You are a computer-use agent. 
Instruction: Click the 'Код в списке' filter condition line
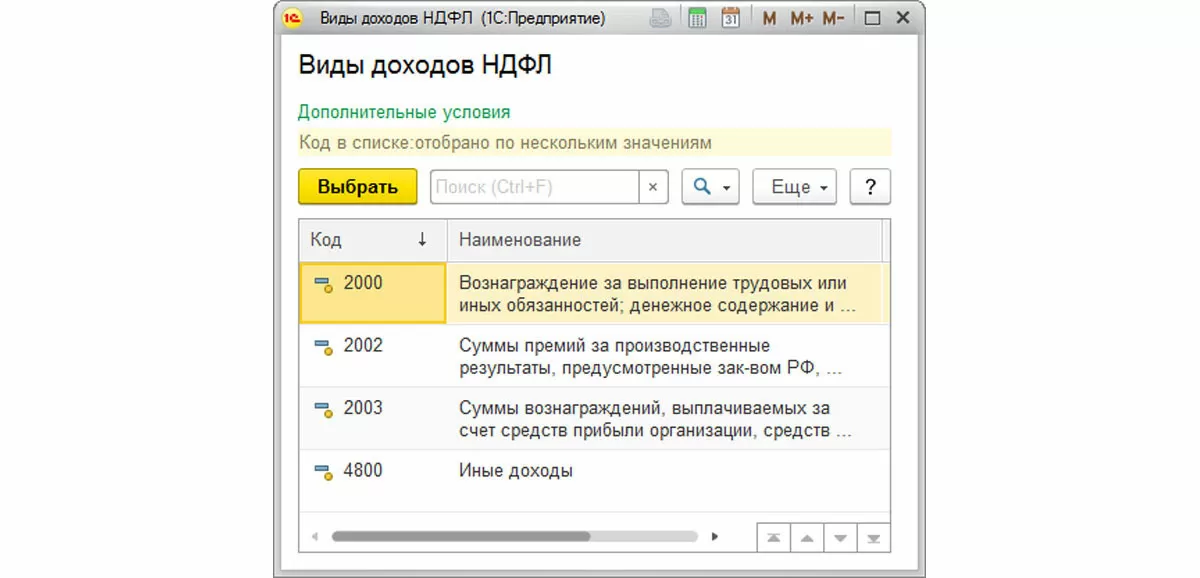(x=594, y=143)
